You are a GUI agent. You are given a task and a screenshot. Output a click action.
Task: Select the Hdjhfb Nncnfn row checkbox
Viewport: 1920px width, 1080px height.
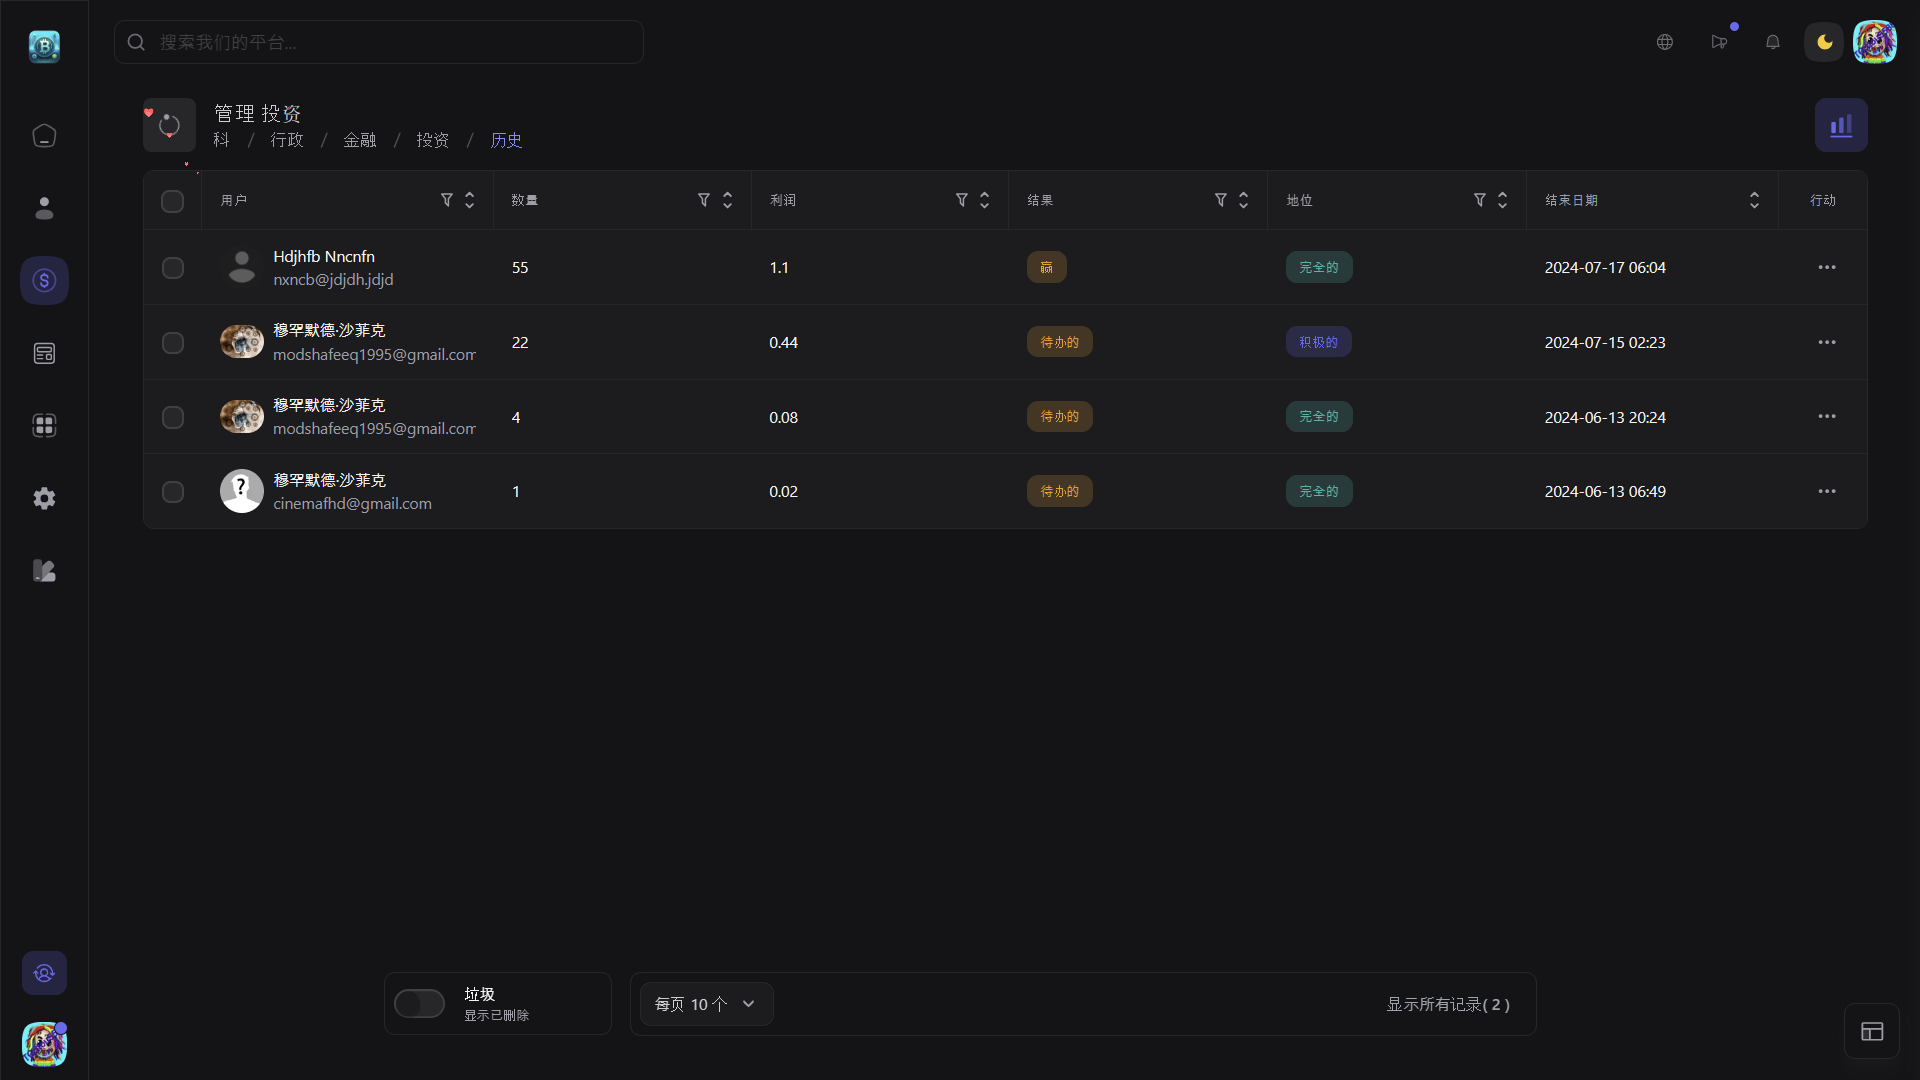coord(172,268)
